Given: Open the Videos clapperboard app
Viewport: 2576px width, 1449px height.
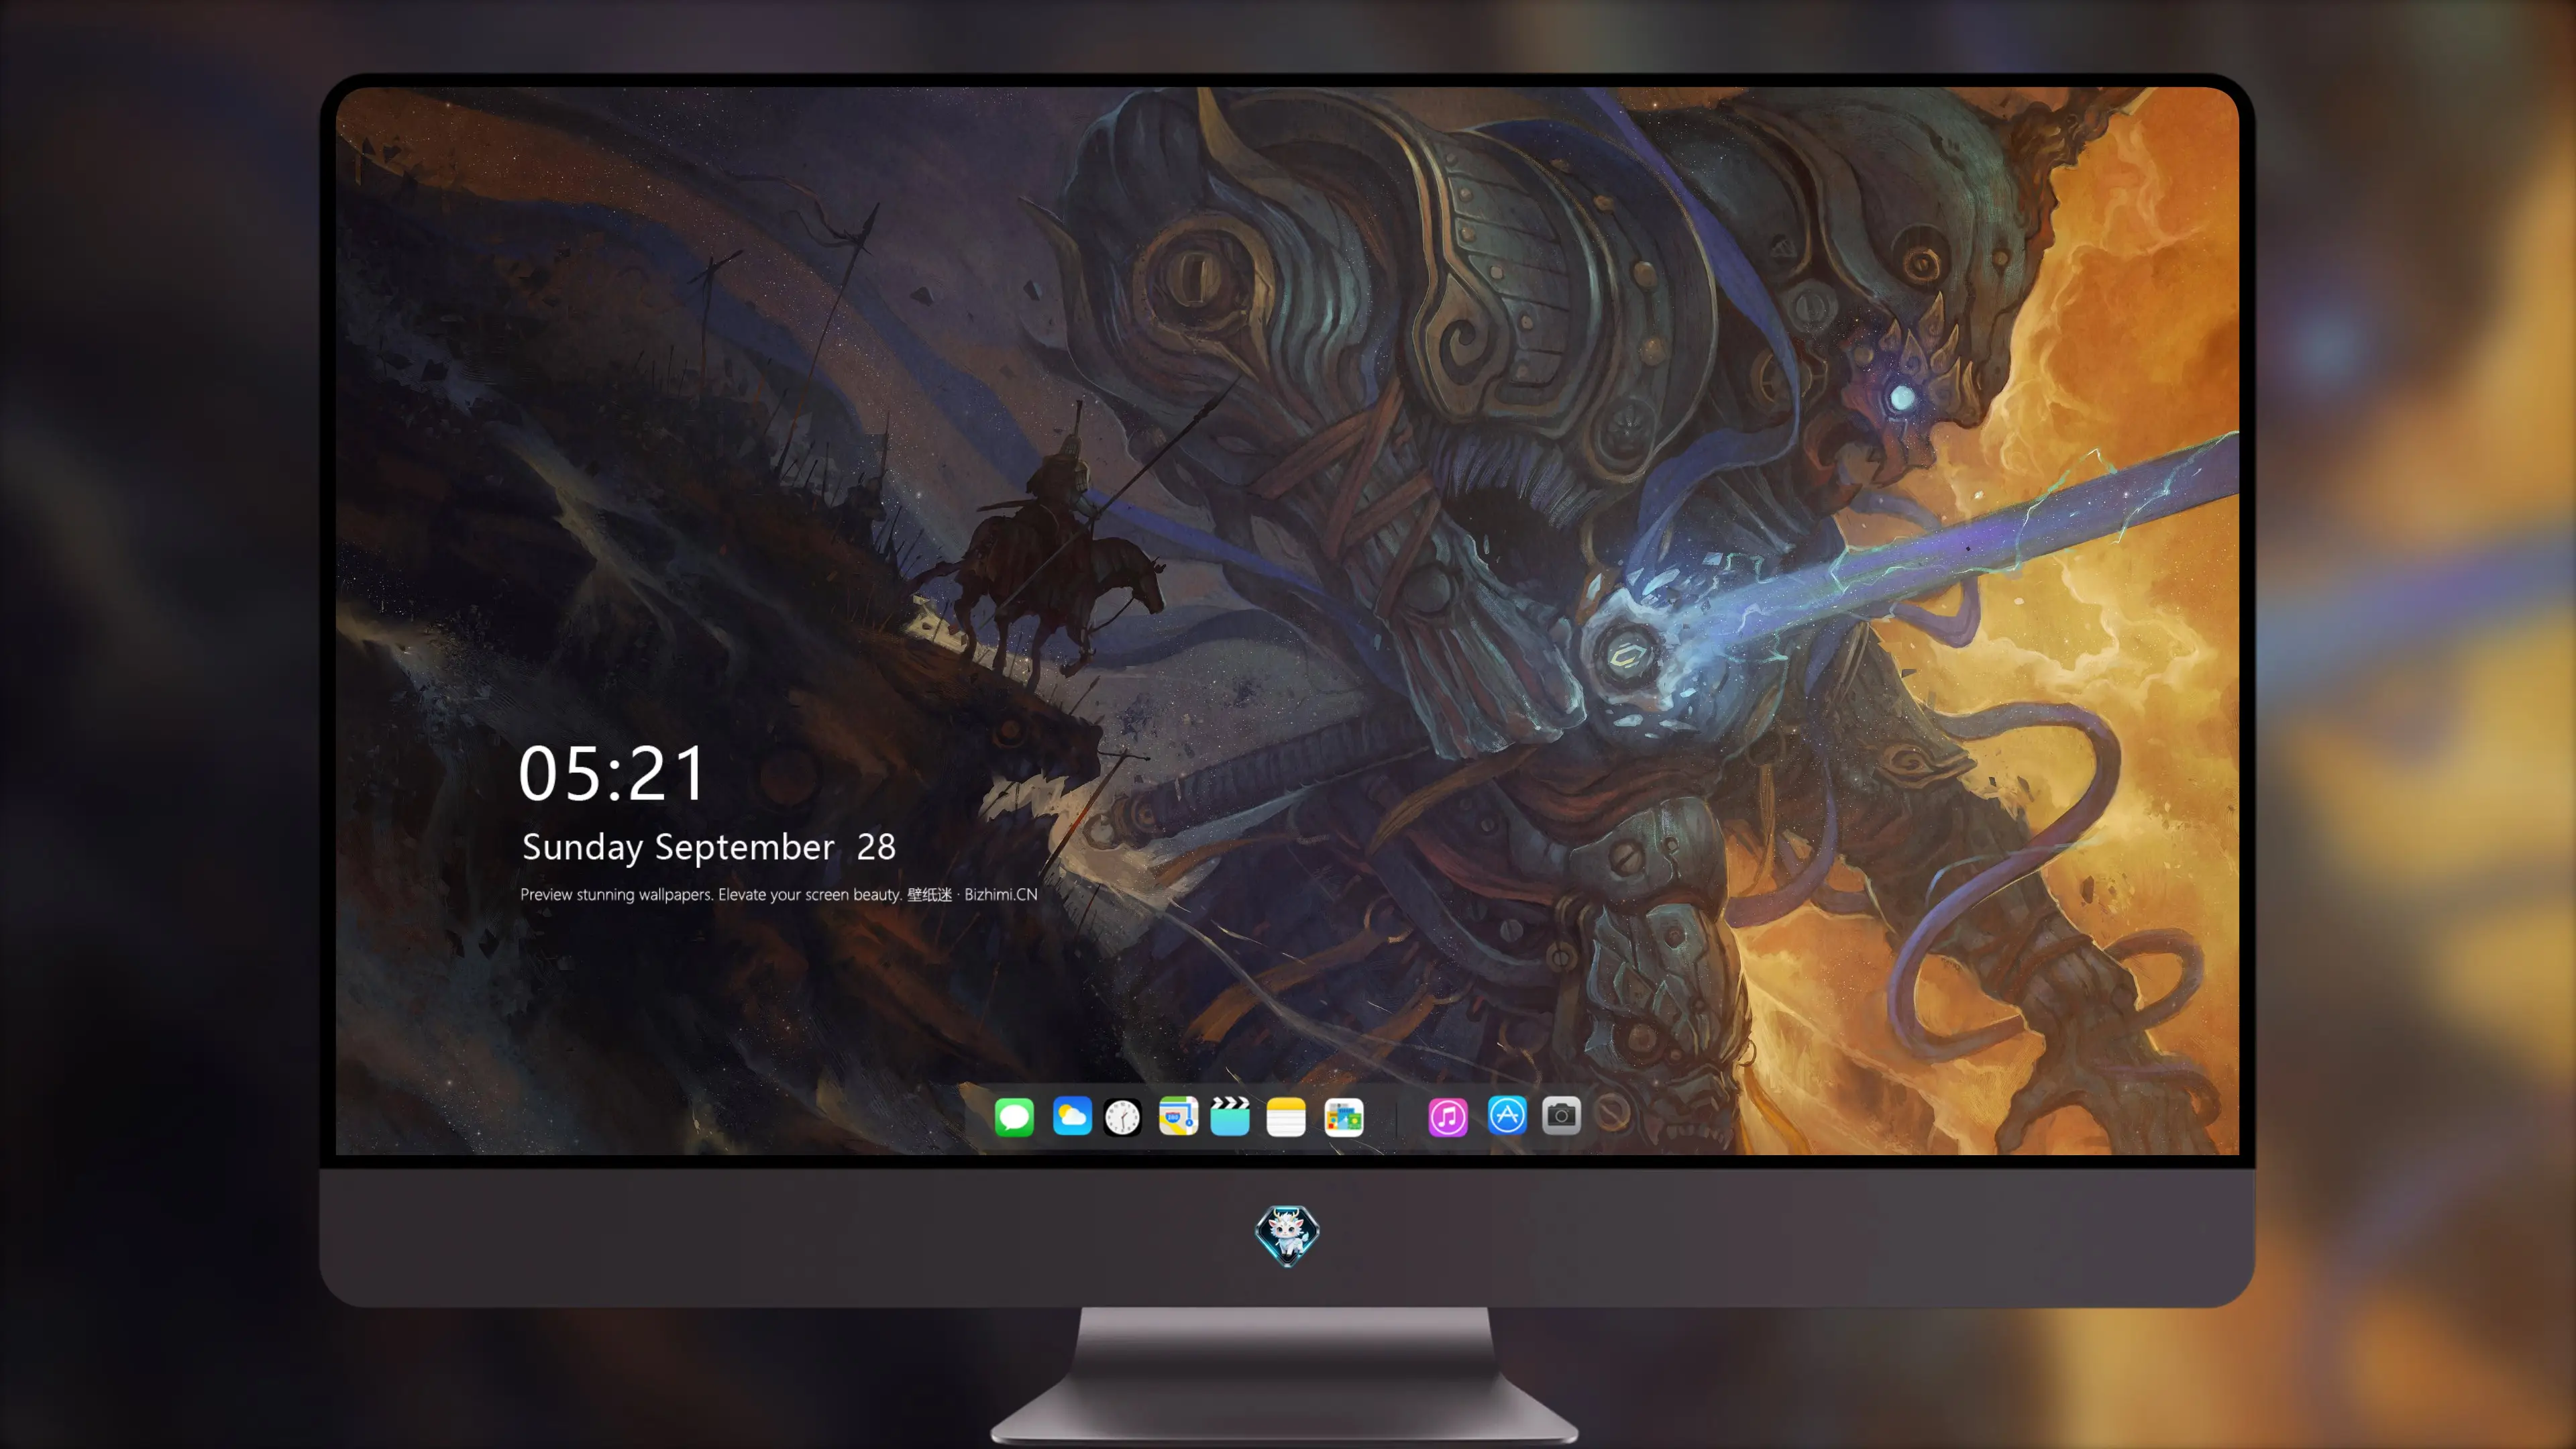Looking at the screenshot, I should click(x=1230, y=1116).
